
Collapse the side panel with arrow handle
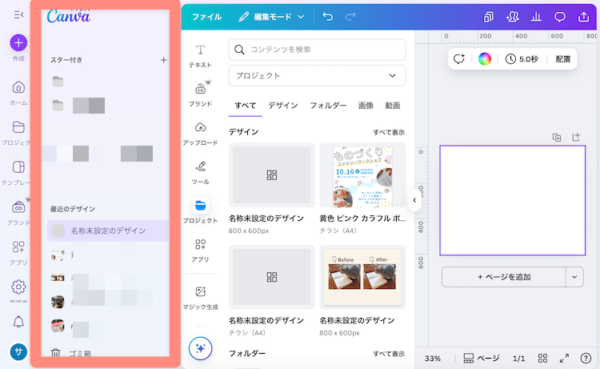point(414,200)
